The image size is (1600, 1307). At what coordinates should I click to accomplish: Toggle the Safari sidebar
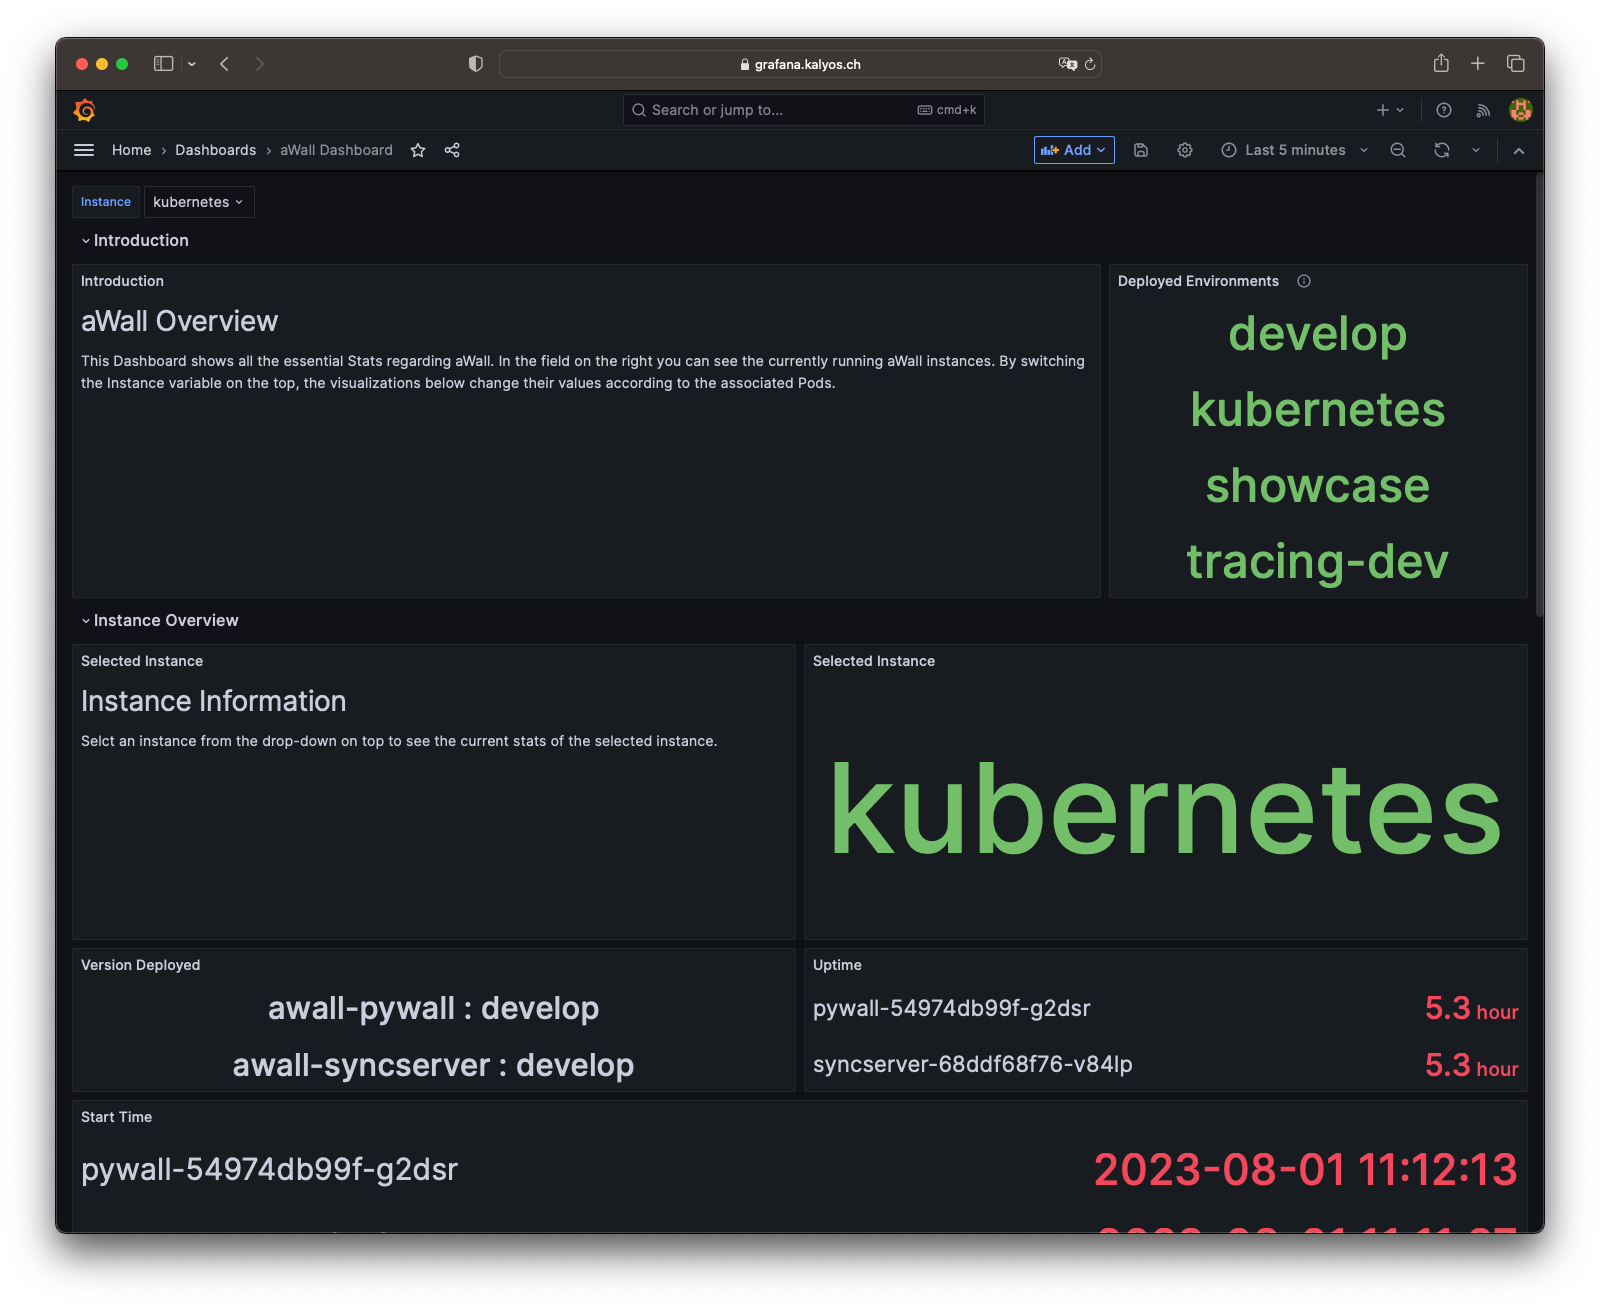[x=164, y=64]
